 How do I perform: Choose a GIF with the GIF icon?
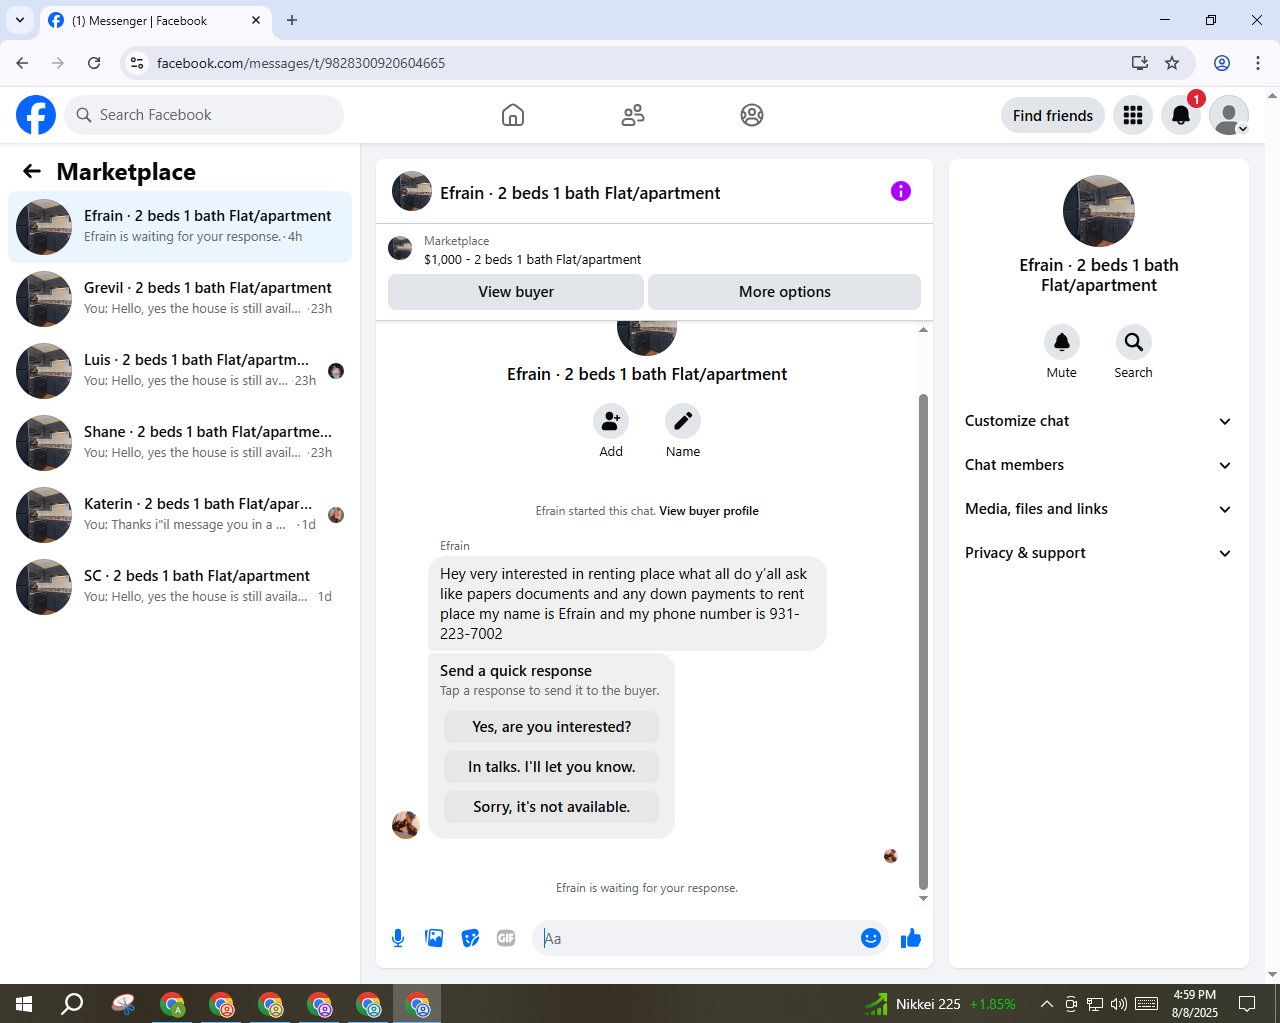pyautogui.click(x=506, y=938)
